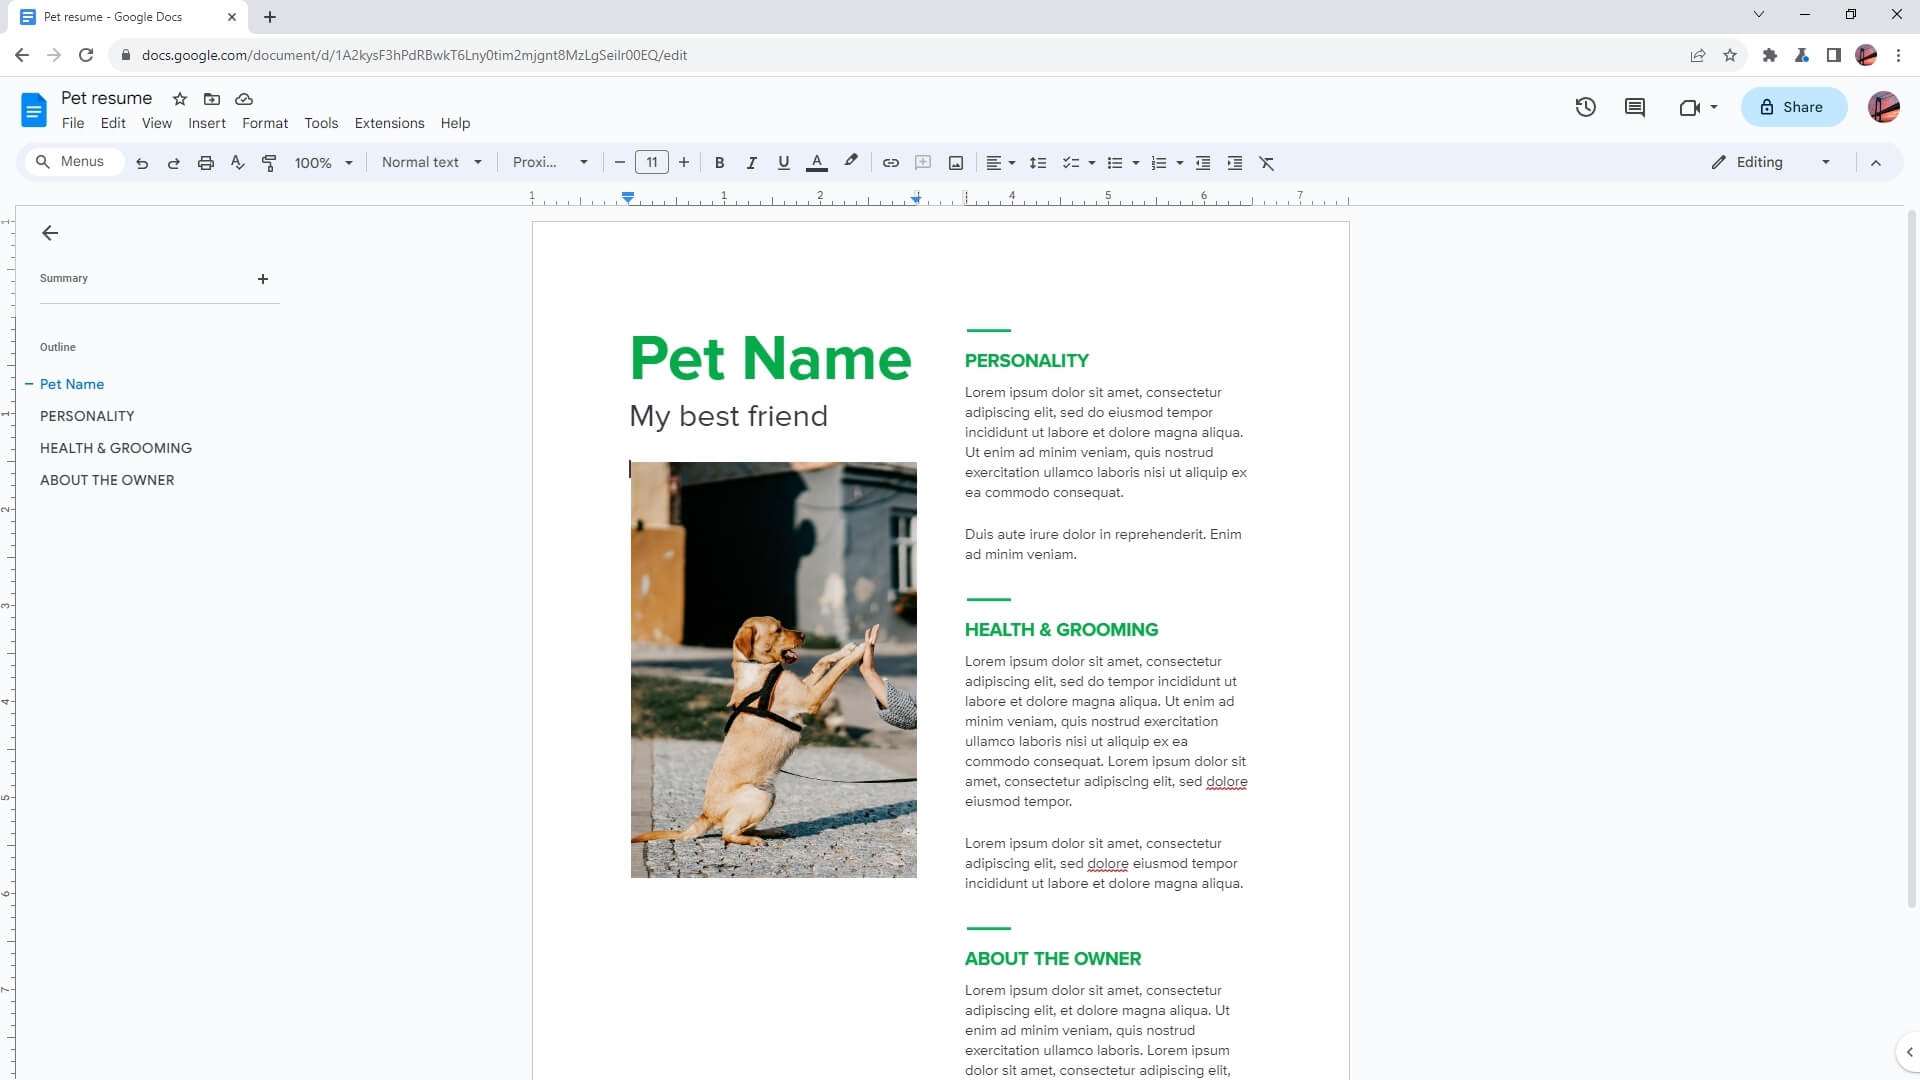Image resolution: width=1920 pixels, height=1080 pixels.
Task: Open the Editing mode dropdown
Action: tap(1770, 162)
